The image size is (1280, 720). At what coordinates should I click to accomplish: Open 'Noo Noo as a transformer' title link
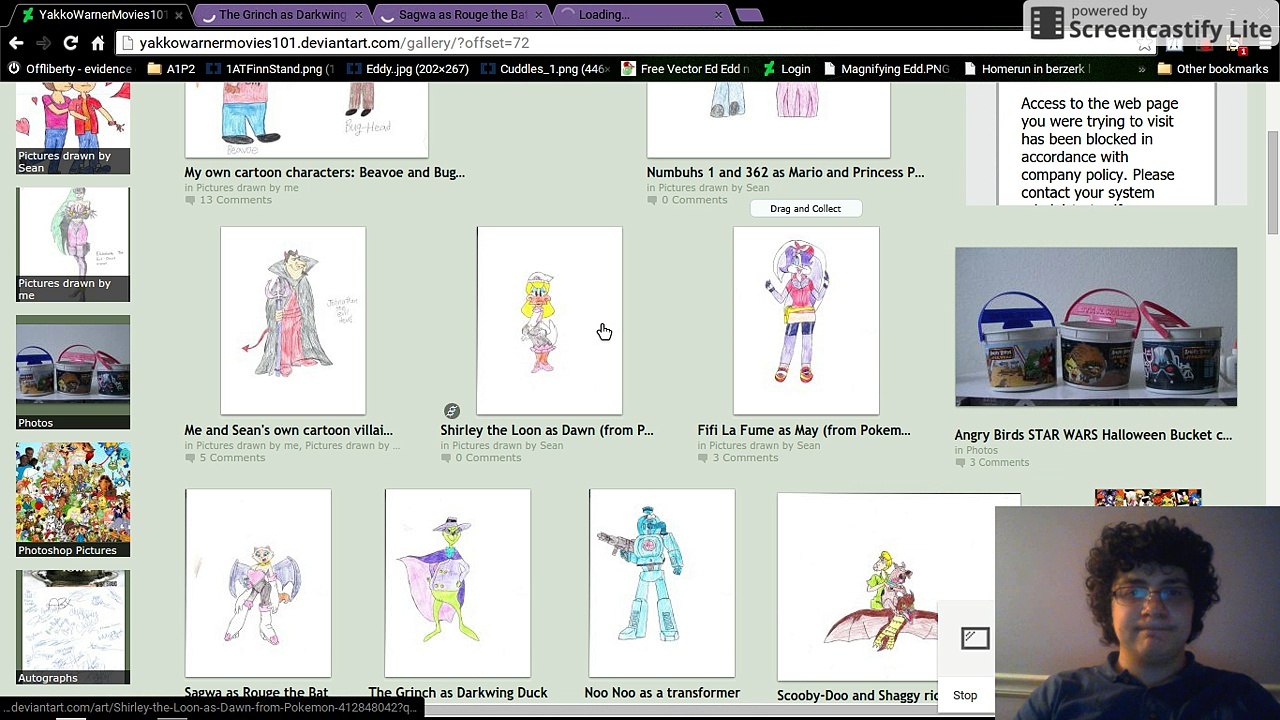point(662,693)
